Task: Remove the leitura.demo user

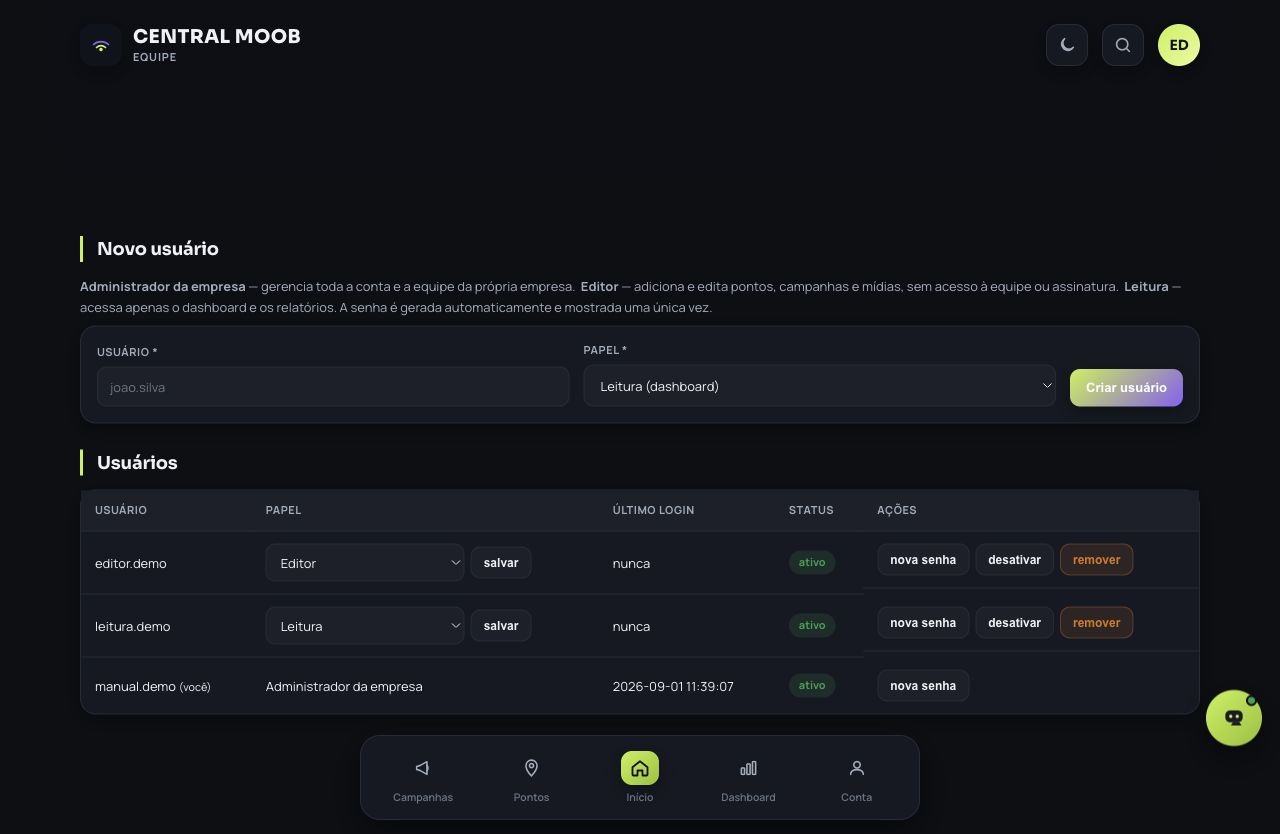Action: (1097, 623)
